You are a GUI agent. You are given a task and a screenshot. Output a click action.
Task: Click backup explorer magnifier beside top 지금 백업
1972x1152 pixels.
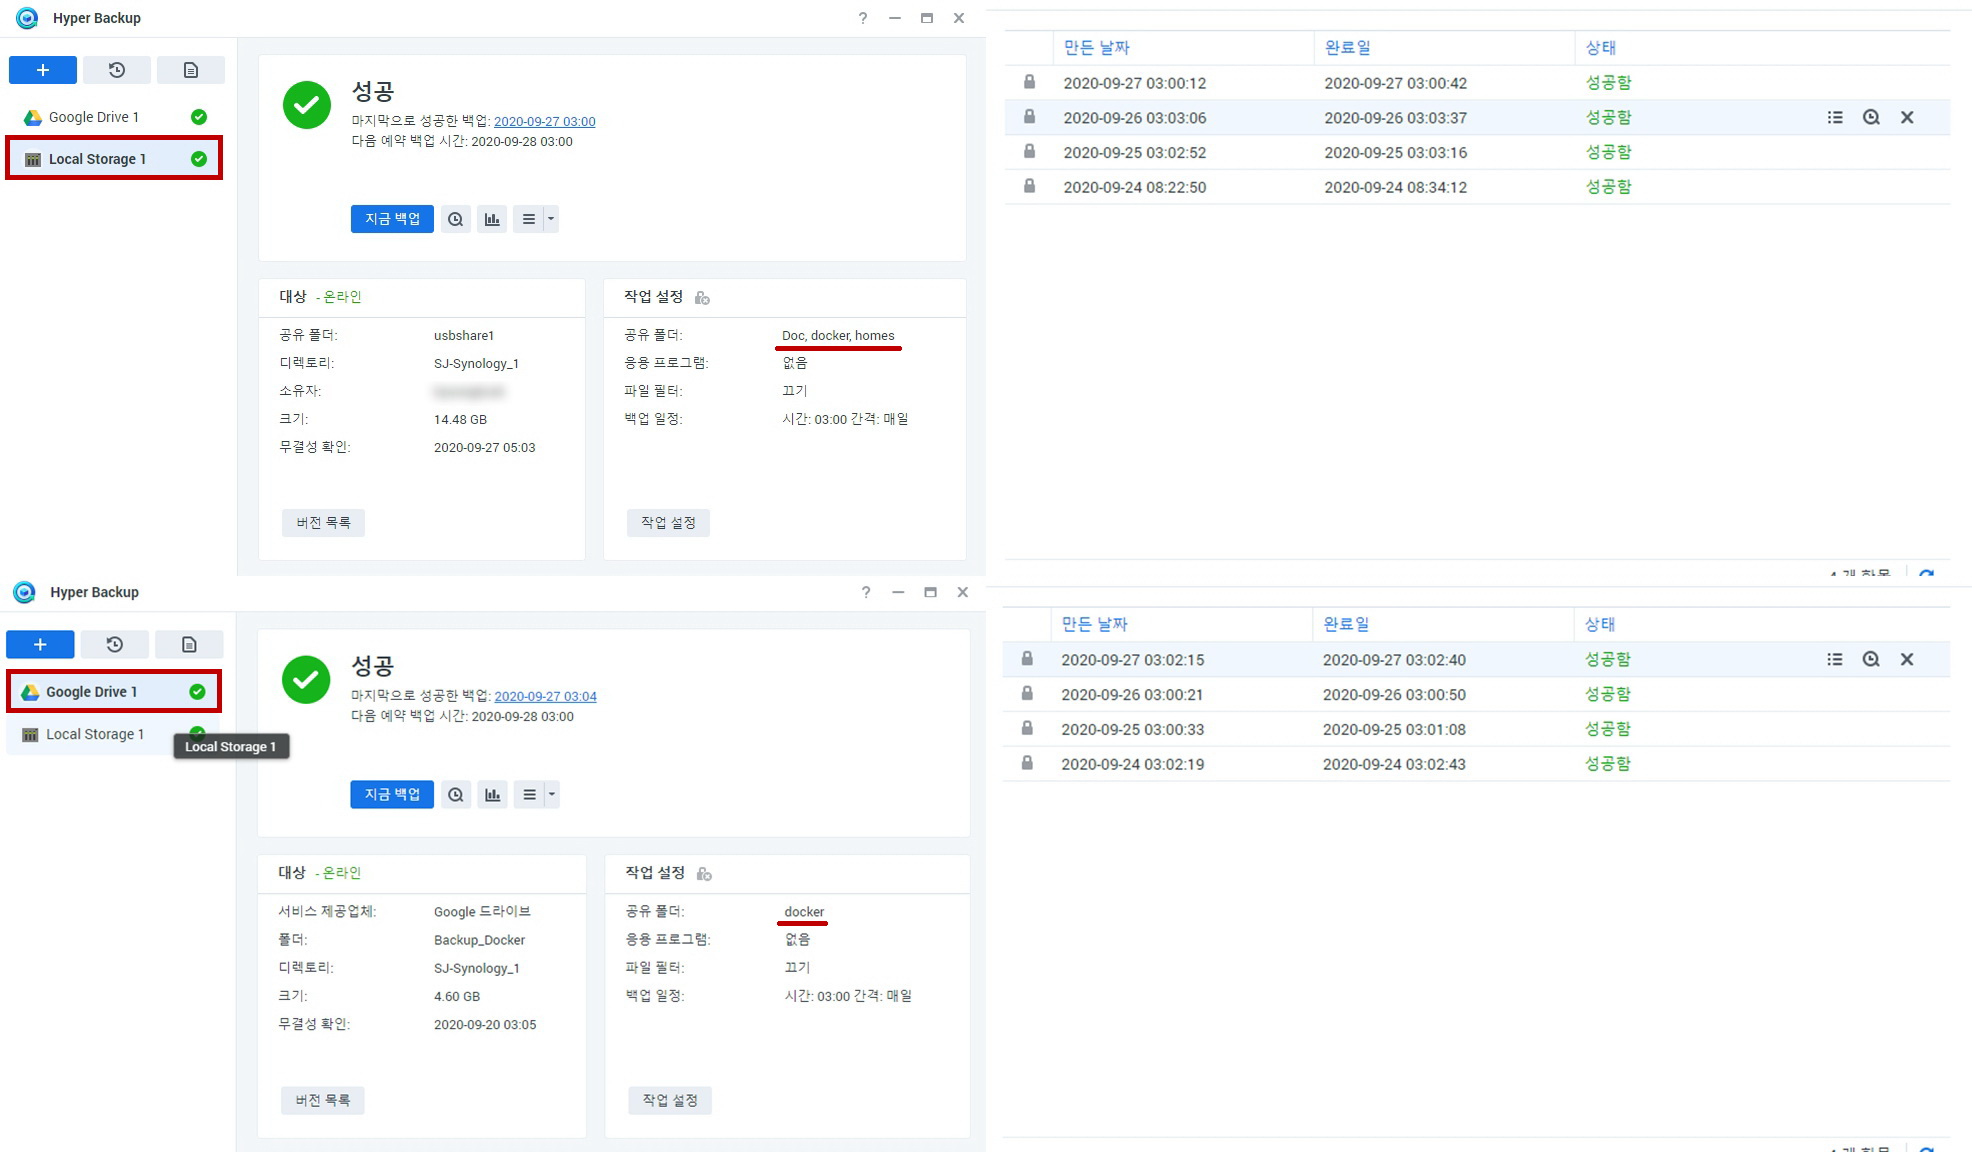(456, 219)
